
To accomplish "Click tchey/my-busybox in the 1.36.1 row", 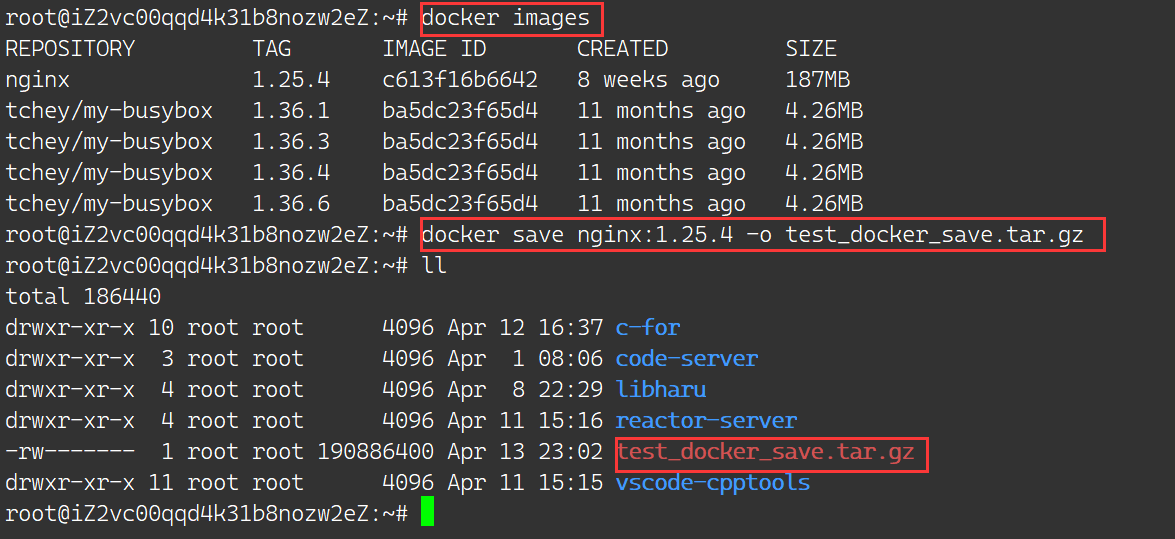I will 109,111.
